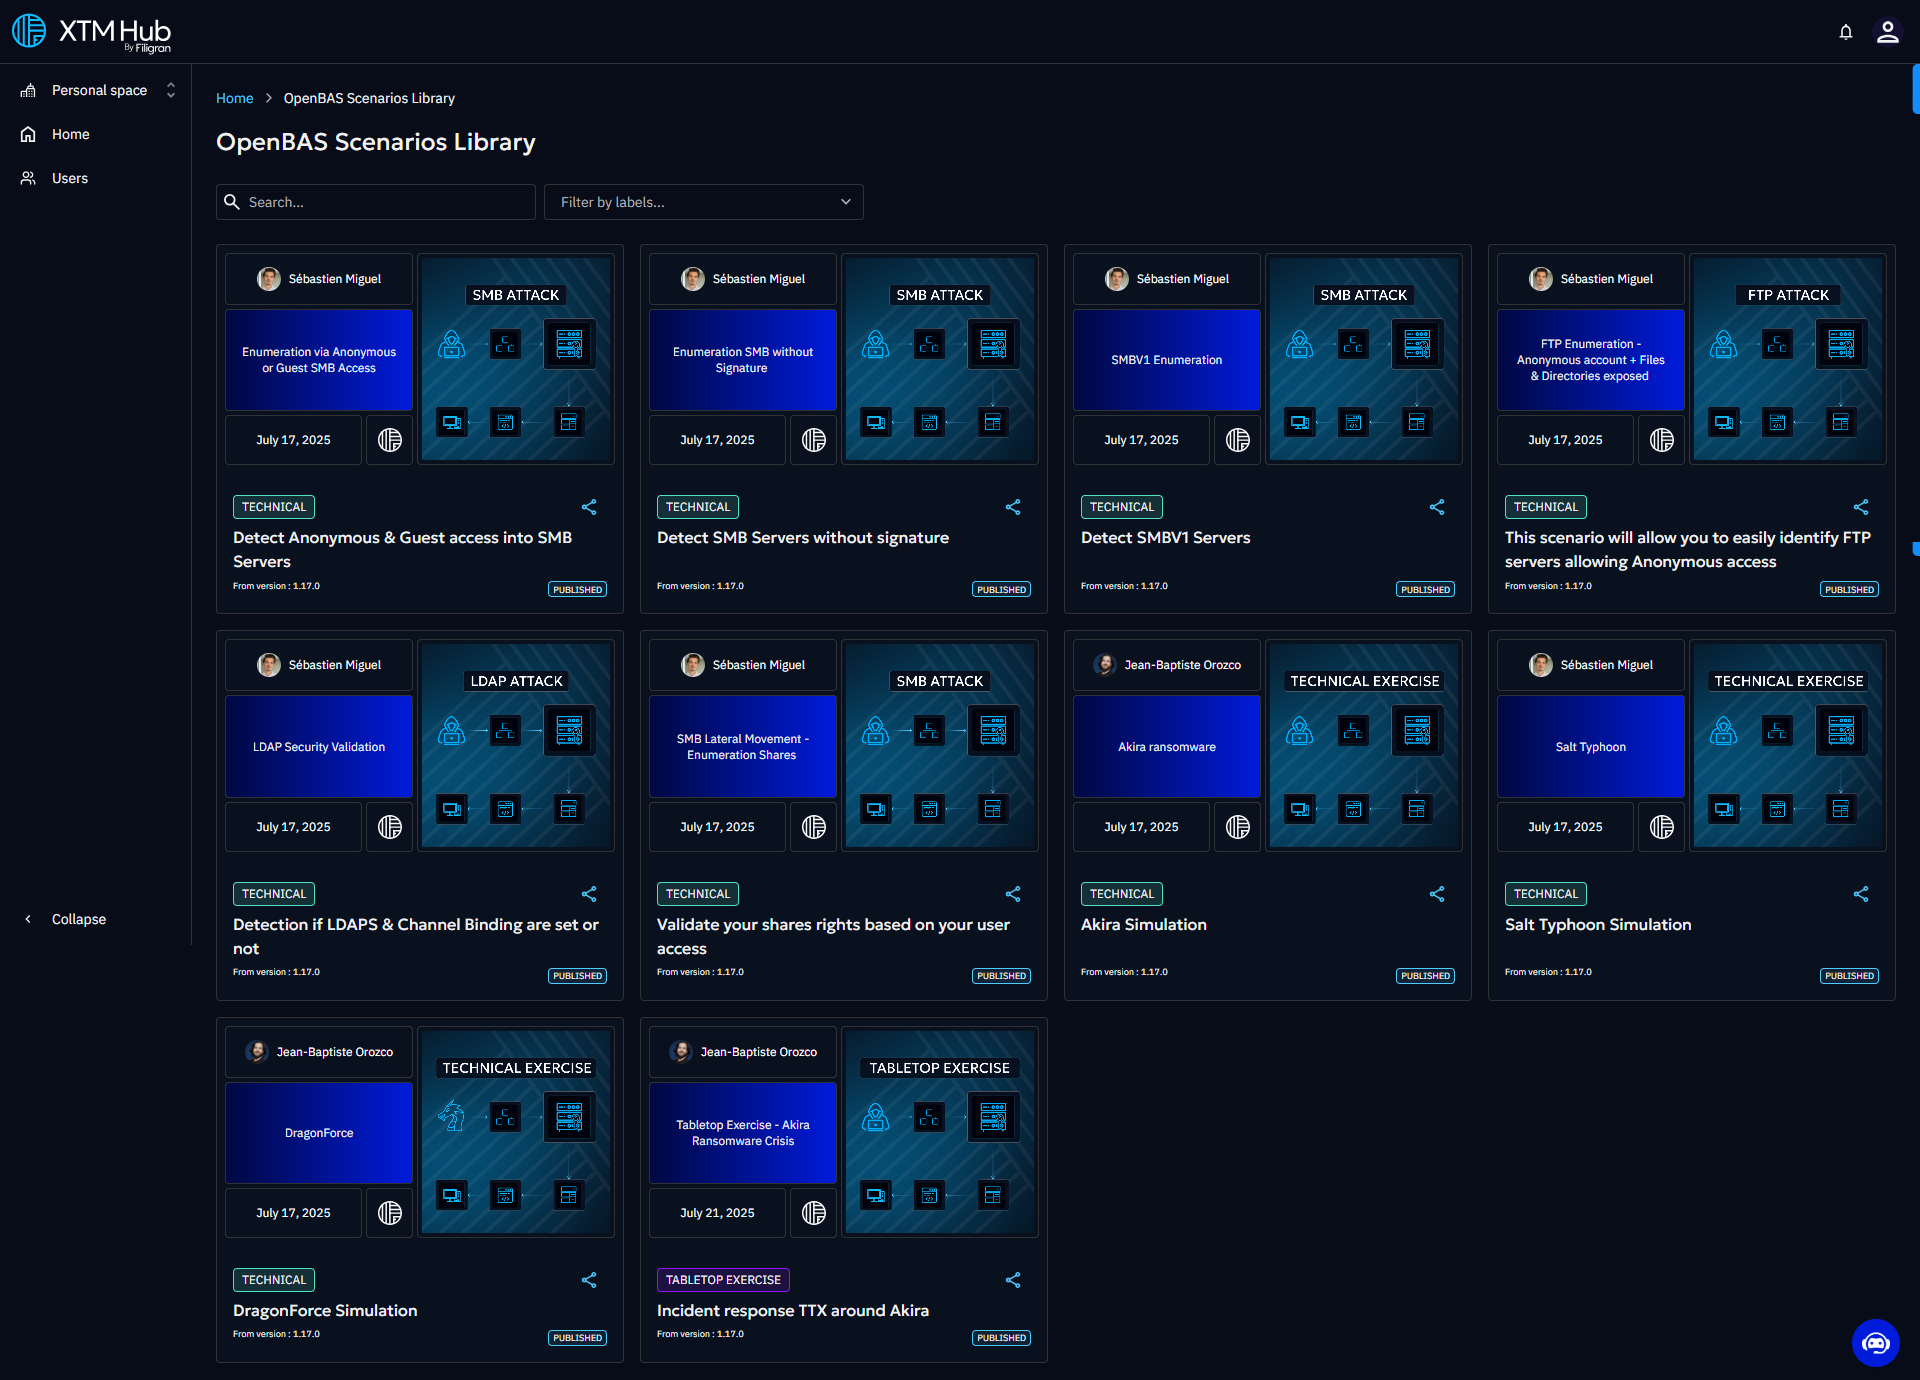Expand the Personal space switcher
This screenshot has width=1920, height=1380.
(171, 90)
